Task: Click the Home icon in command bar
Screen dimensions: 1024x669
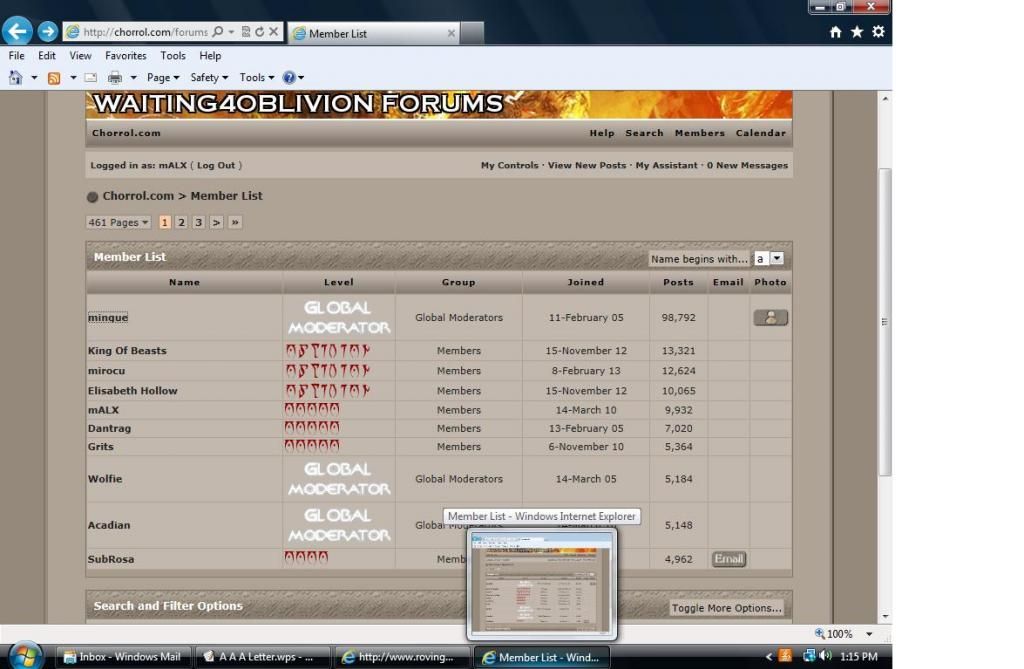Action: (16, 78)
